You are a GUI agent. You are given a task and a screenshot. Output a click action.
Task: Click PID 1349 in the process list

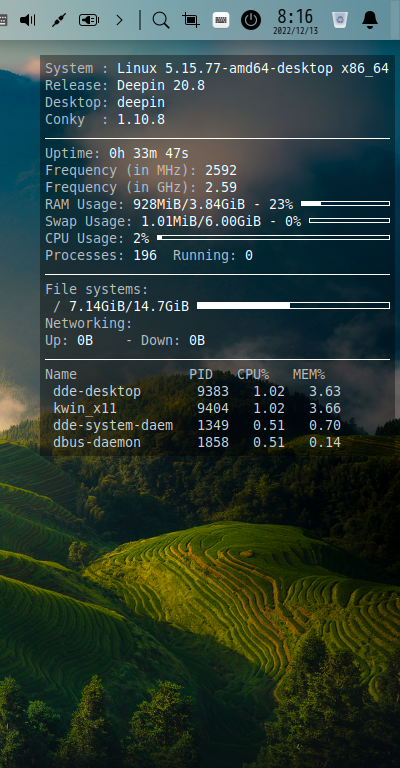pos(213,426)
